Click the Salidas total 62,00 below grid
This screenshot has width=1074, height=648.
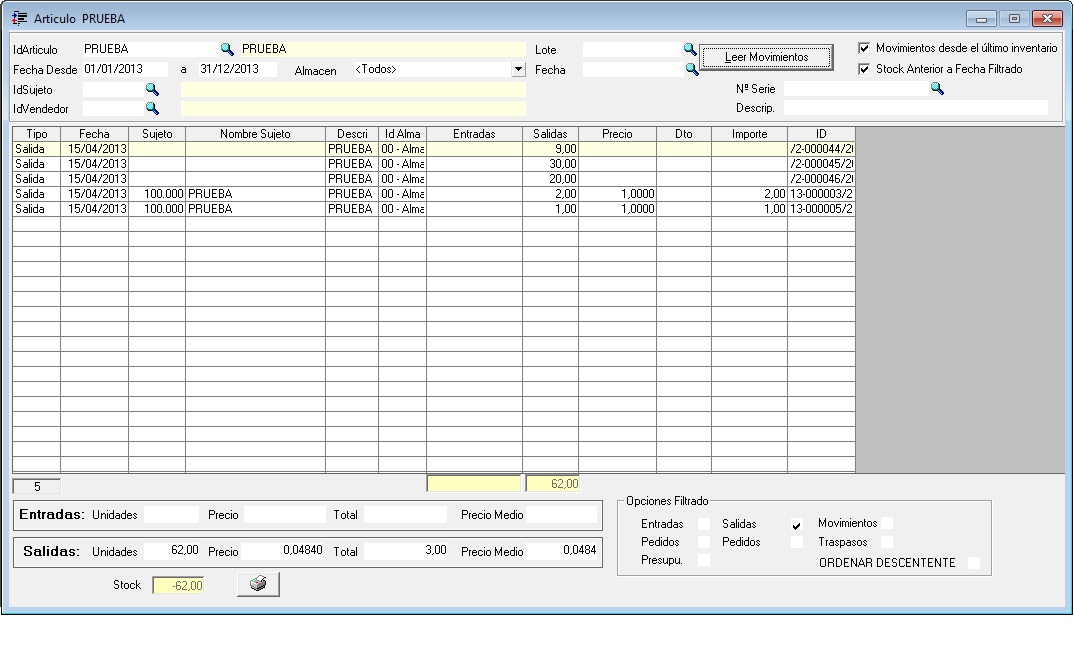[552, 484]
